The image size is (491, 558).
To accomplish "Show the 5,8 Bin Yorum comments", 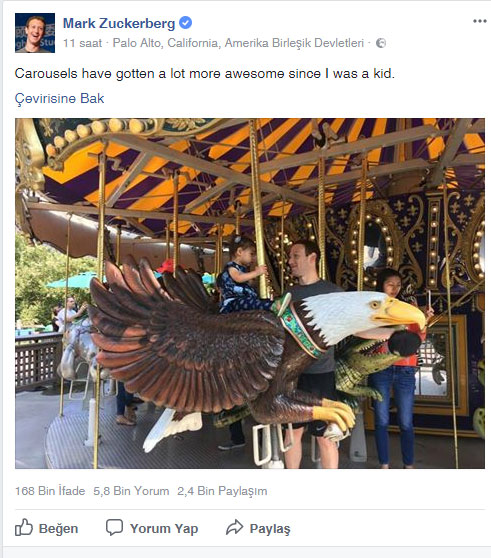I will pos(131,491).
